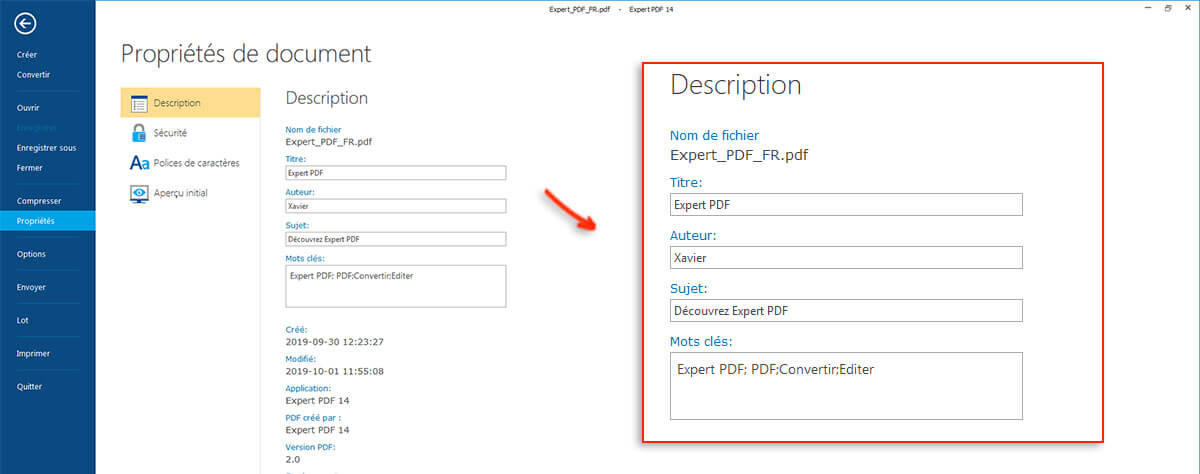Screen dimensions: 1200x474
Task: Click the Sujet field Découvrez Expert PDF
Action: 395,239
